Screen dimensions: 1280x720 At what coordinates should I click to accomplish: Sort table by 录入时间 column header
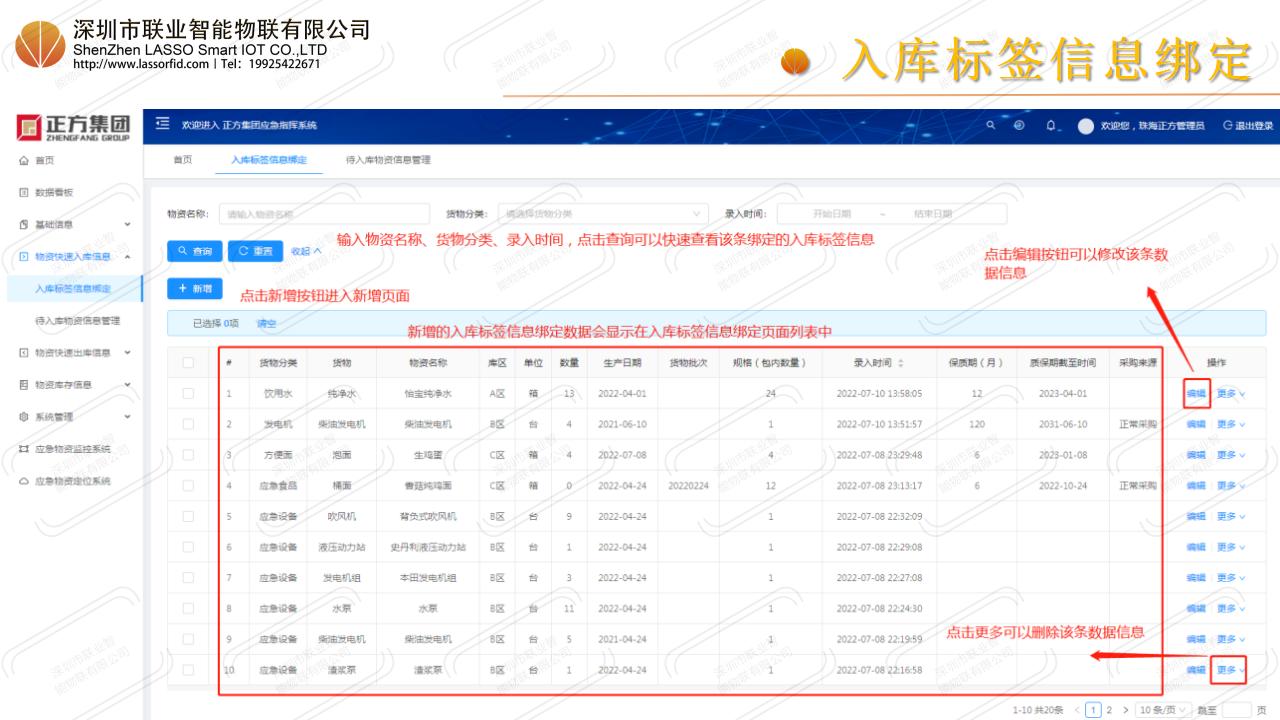click(x=872, y=362)
